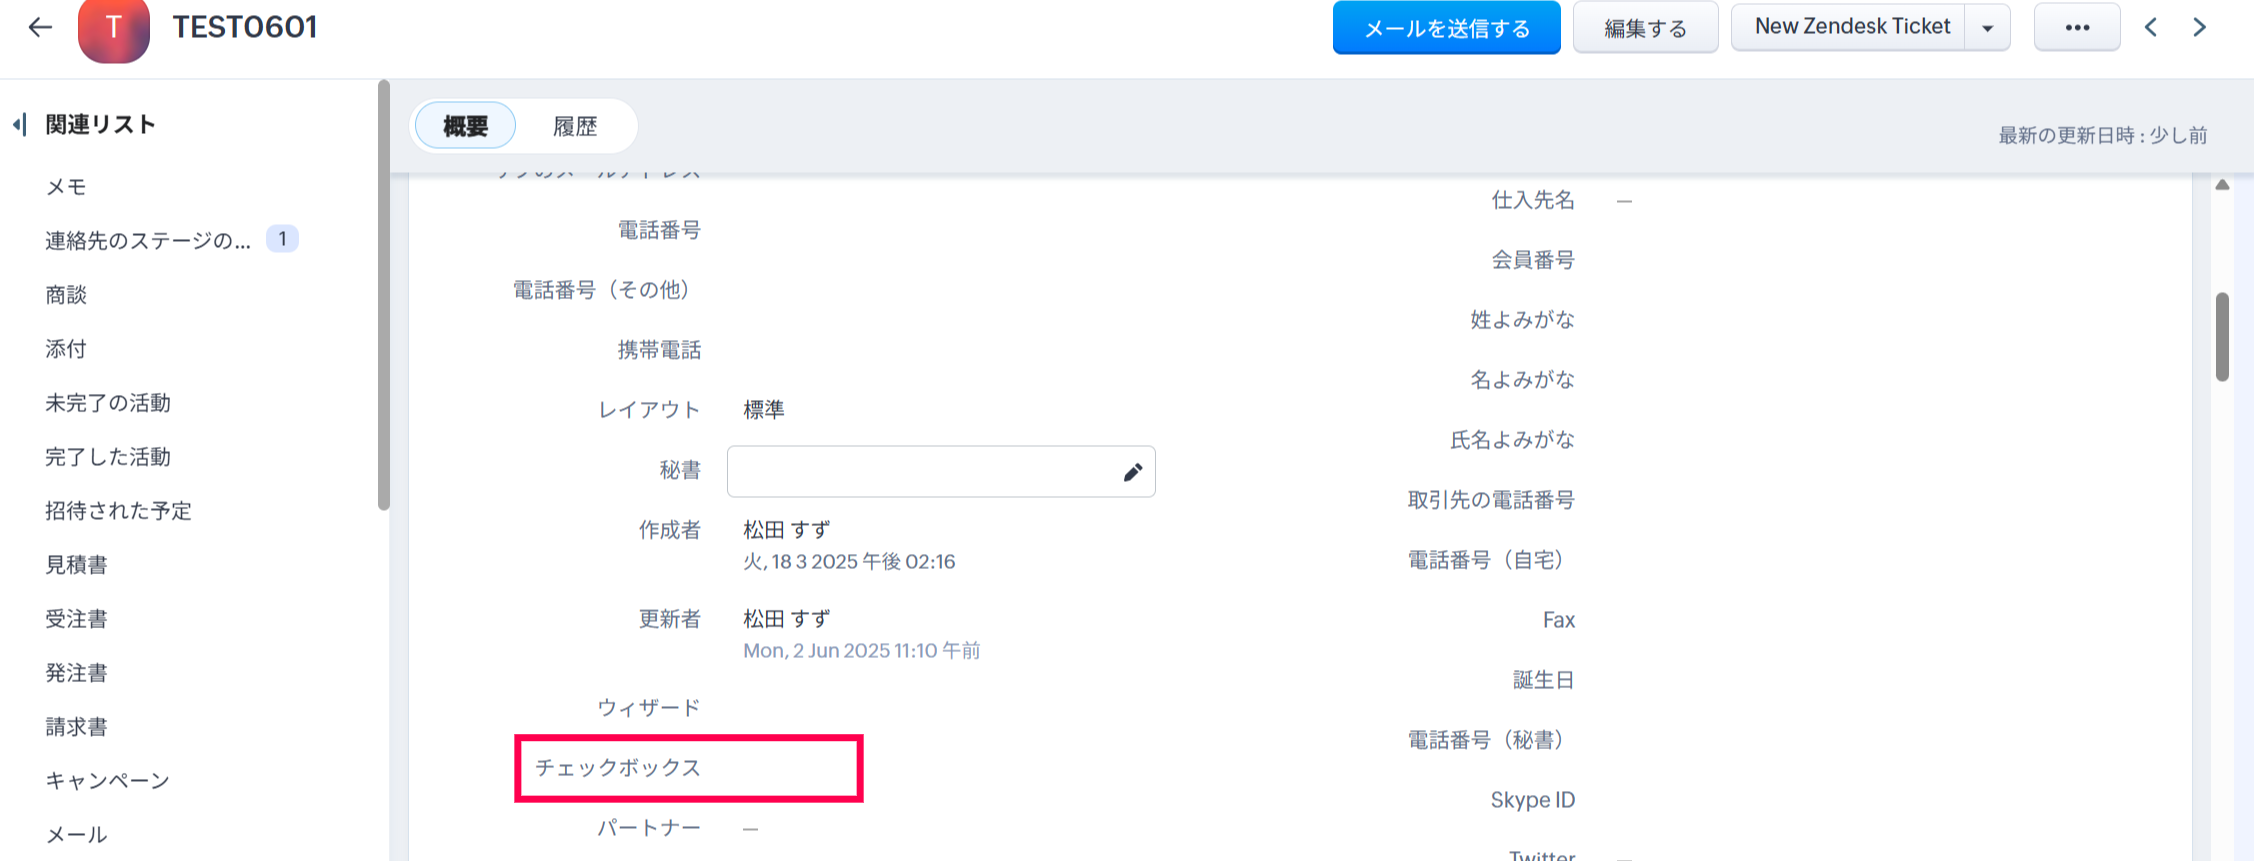Go to previous record arrow
This screenshot has width=2254, height=861.
(x=2151, y=27)
